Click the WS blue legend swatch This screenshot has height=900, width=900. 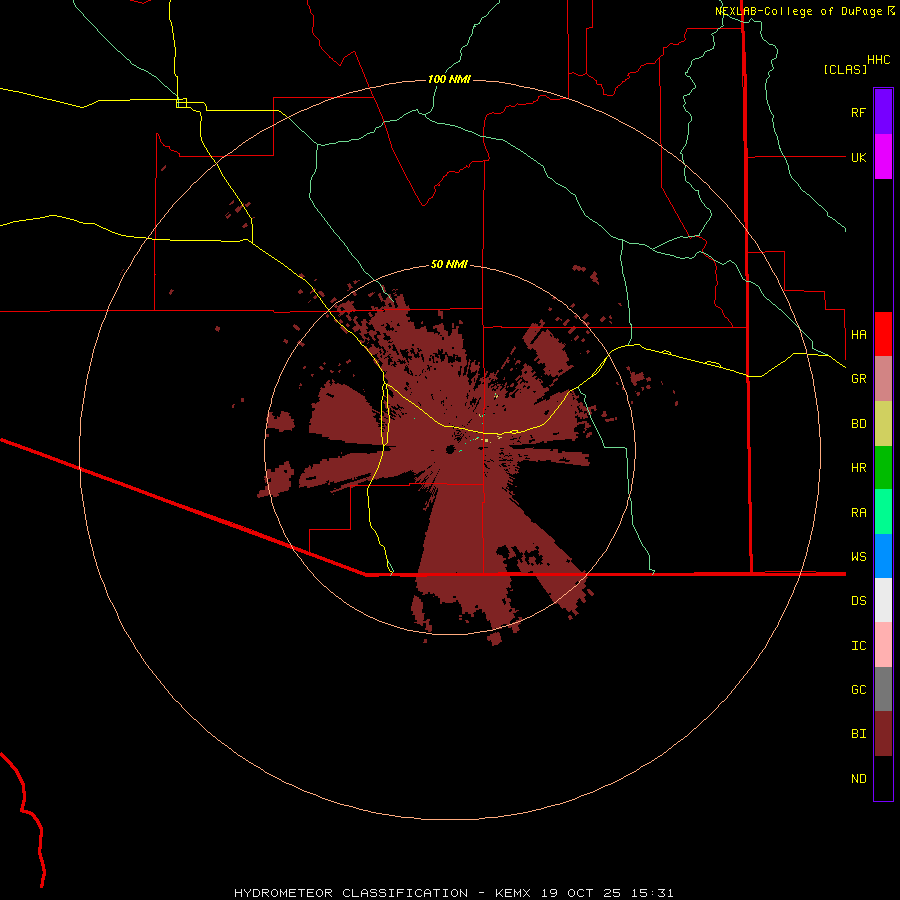click(883, 556)
